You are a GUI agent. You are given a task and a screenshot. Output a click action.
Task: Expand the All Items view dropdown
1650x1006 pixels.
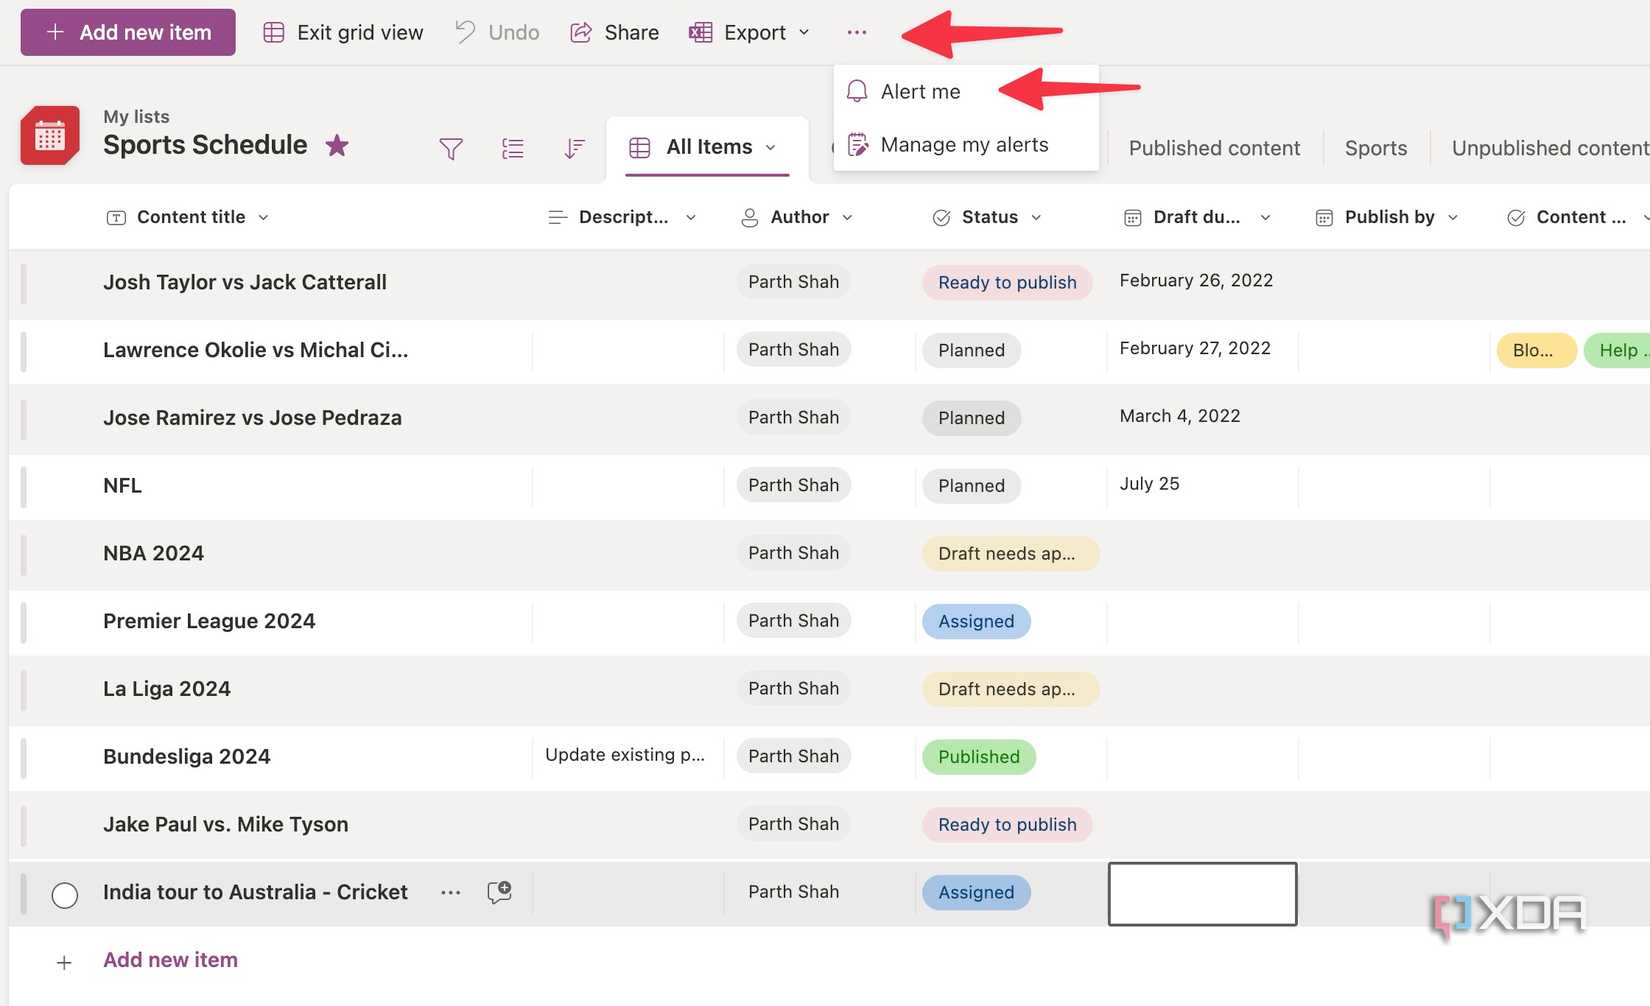pyautogui.click(x=771, y=148)
